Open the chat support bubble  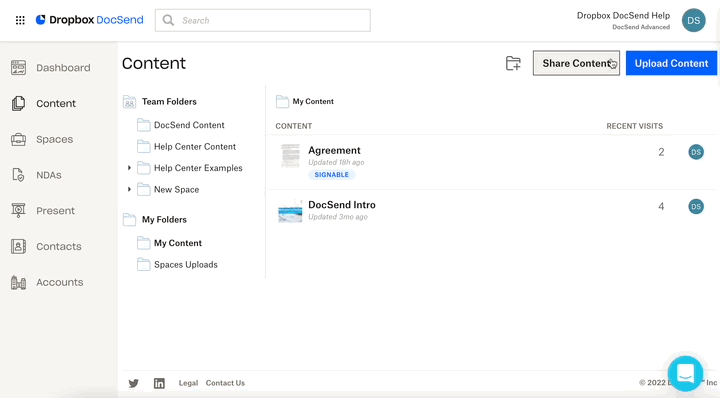(x=685, y=373)
